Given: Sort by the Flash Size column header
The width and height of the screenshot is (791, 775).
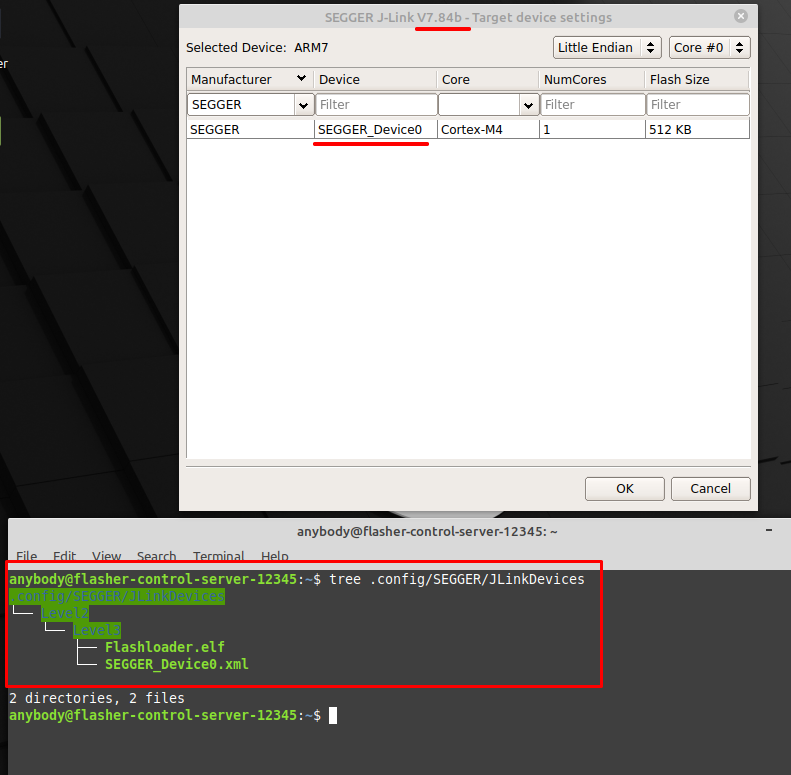Looking at the screenshot, I should point(697,79).
